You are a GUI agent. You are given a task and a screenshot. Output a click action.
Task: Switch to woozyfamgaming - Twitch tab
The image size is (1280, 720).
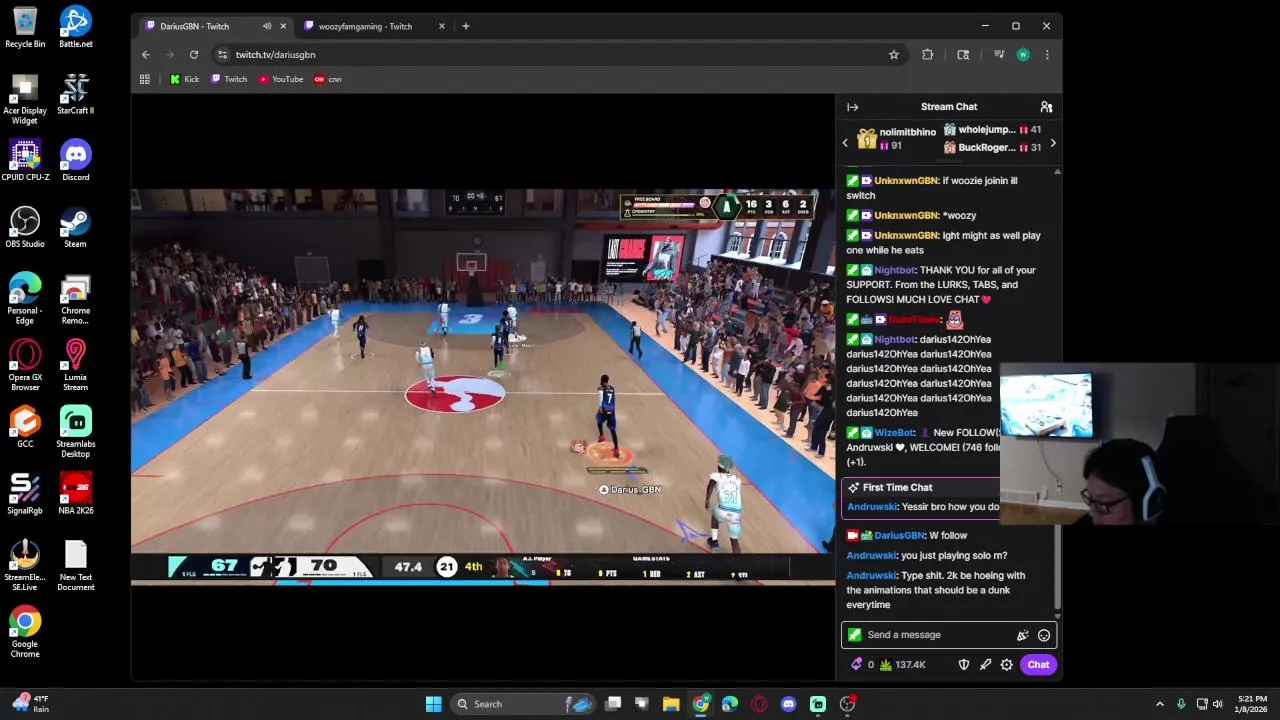tap(365, 26)
